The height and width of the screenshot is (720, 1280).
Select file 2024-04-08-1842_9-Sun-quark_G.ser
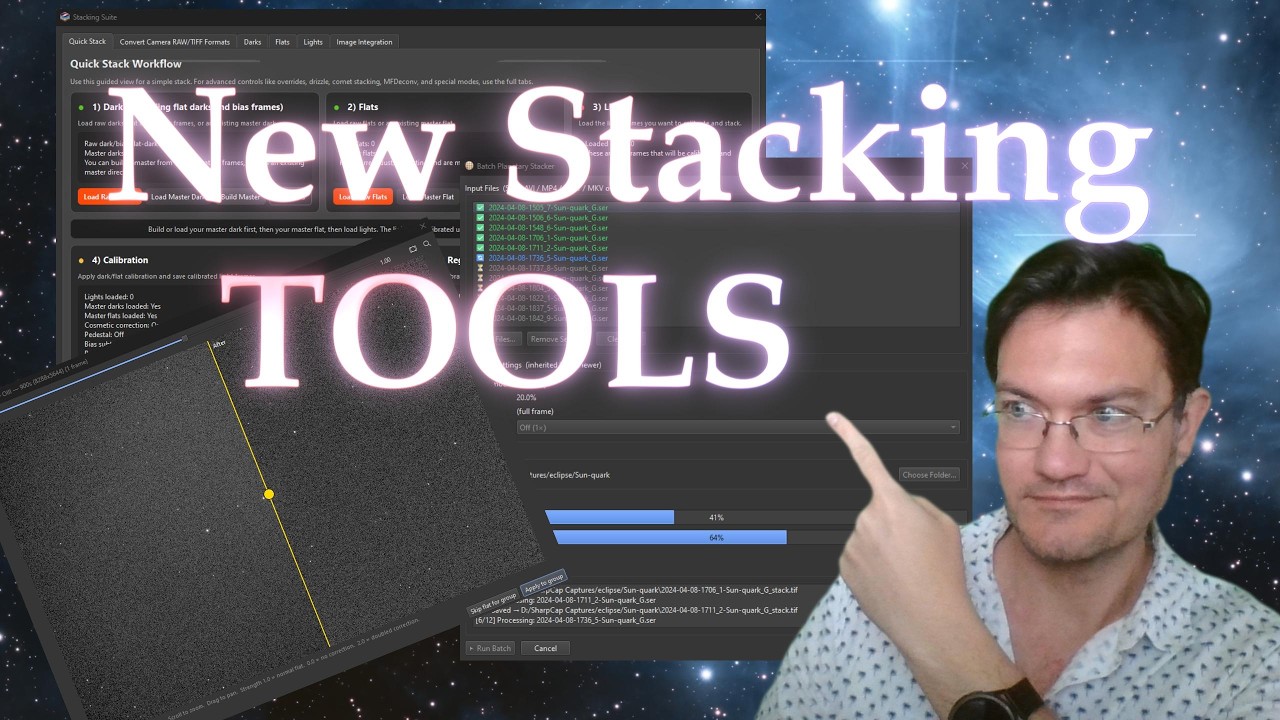548,318
